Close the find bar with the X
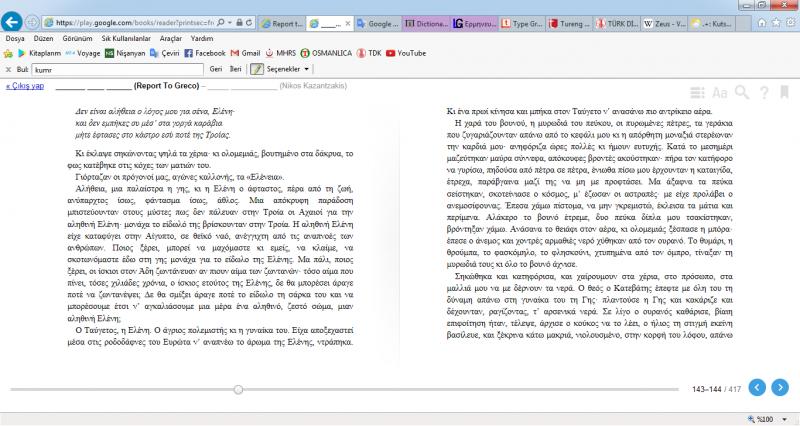Viewport: 800px width, 426px height. coord(8,69)
